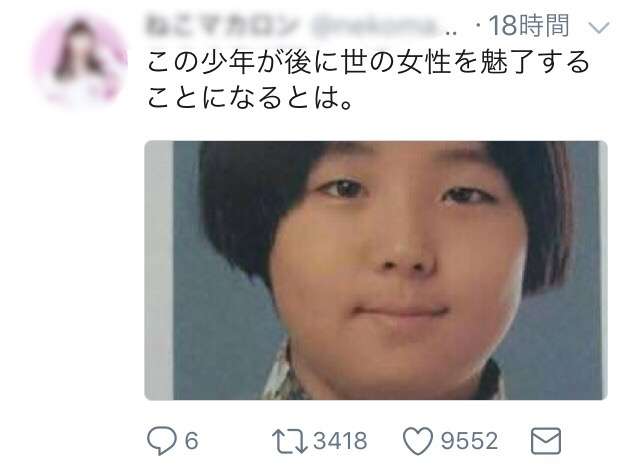
Task: Open the blurred @handle next to the name
Action: [384, 27]
